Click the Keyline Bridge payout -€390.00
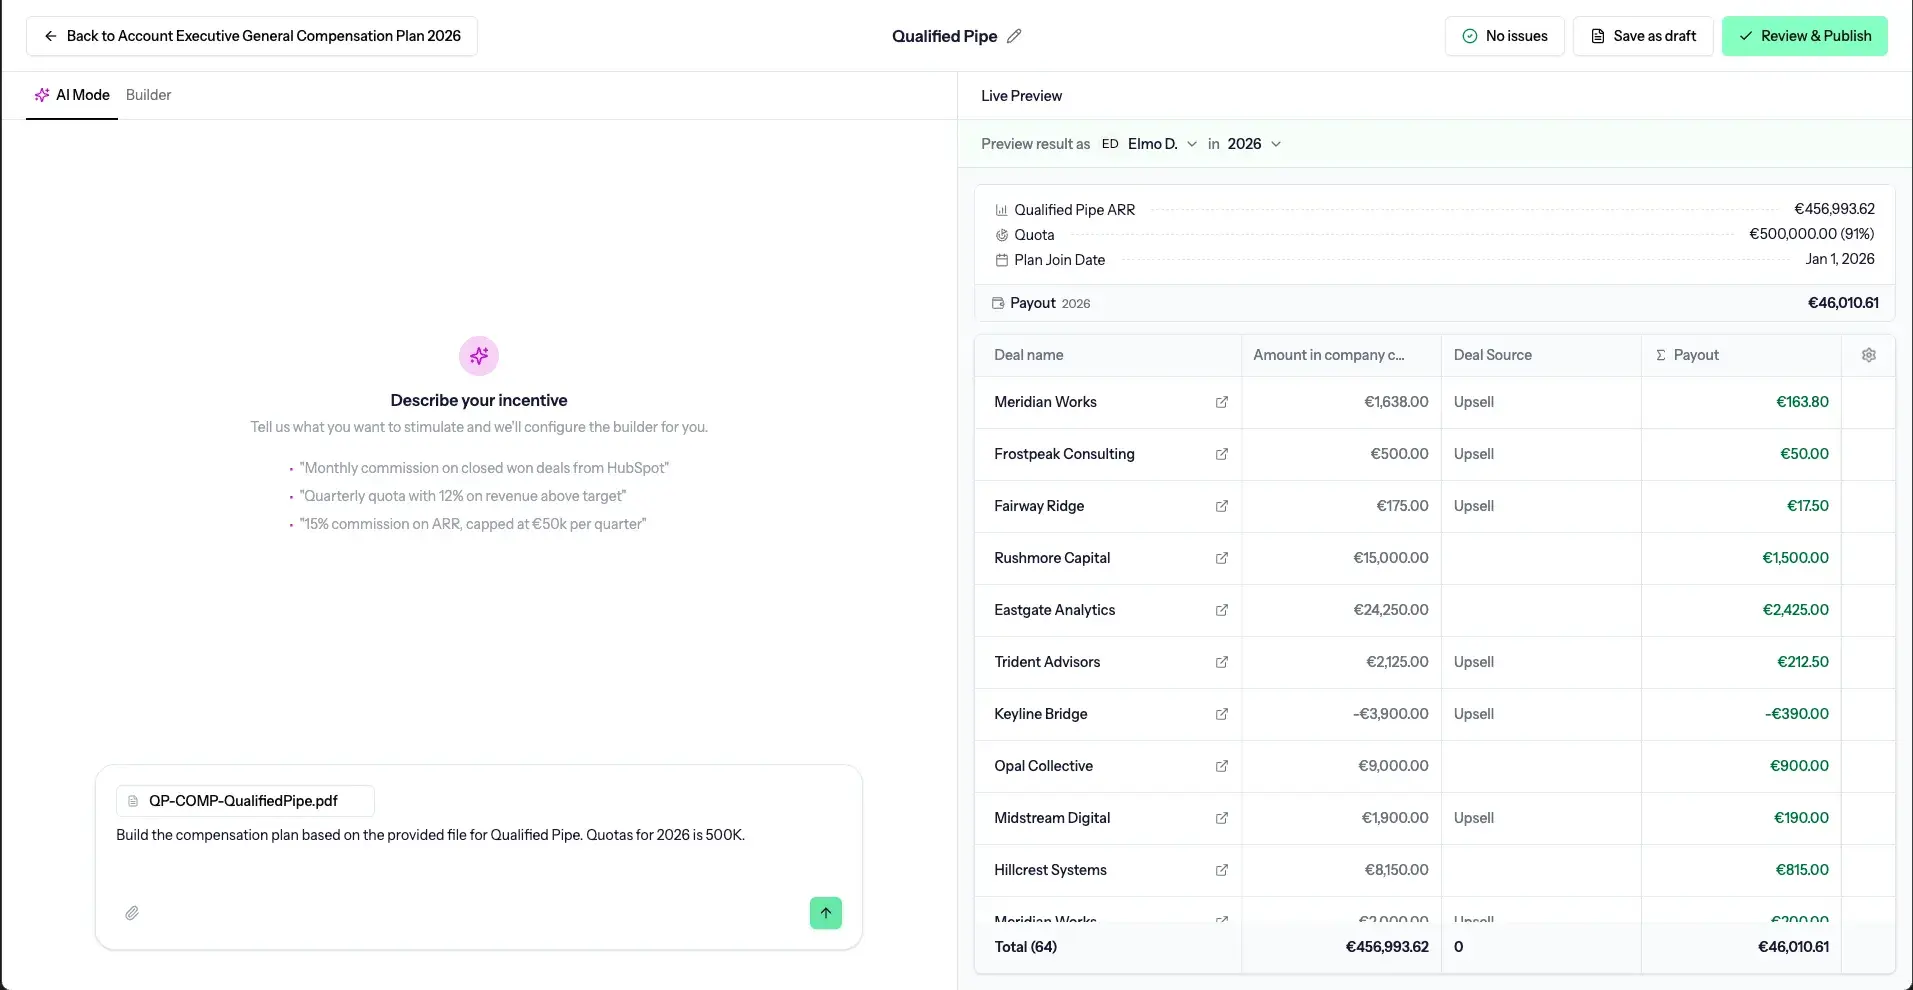The height and width of the screenshot is (990, 1913). [1797, 714]
